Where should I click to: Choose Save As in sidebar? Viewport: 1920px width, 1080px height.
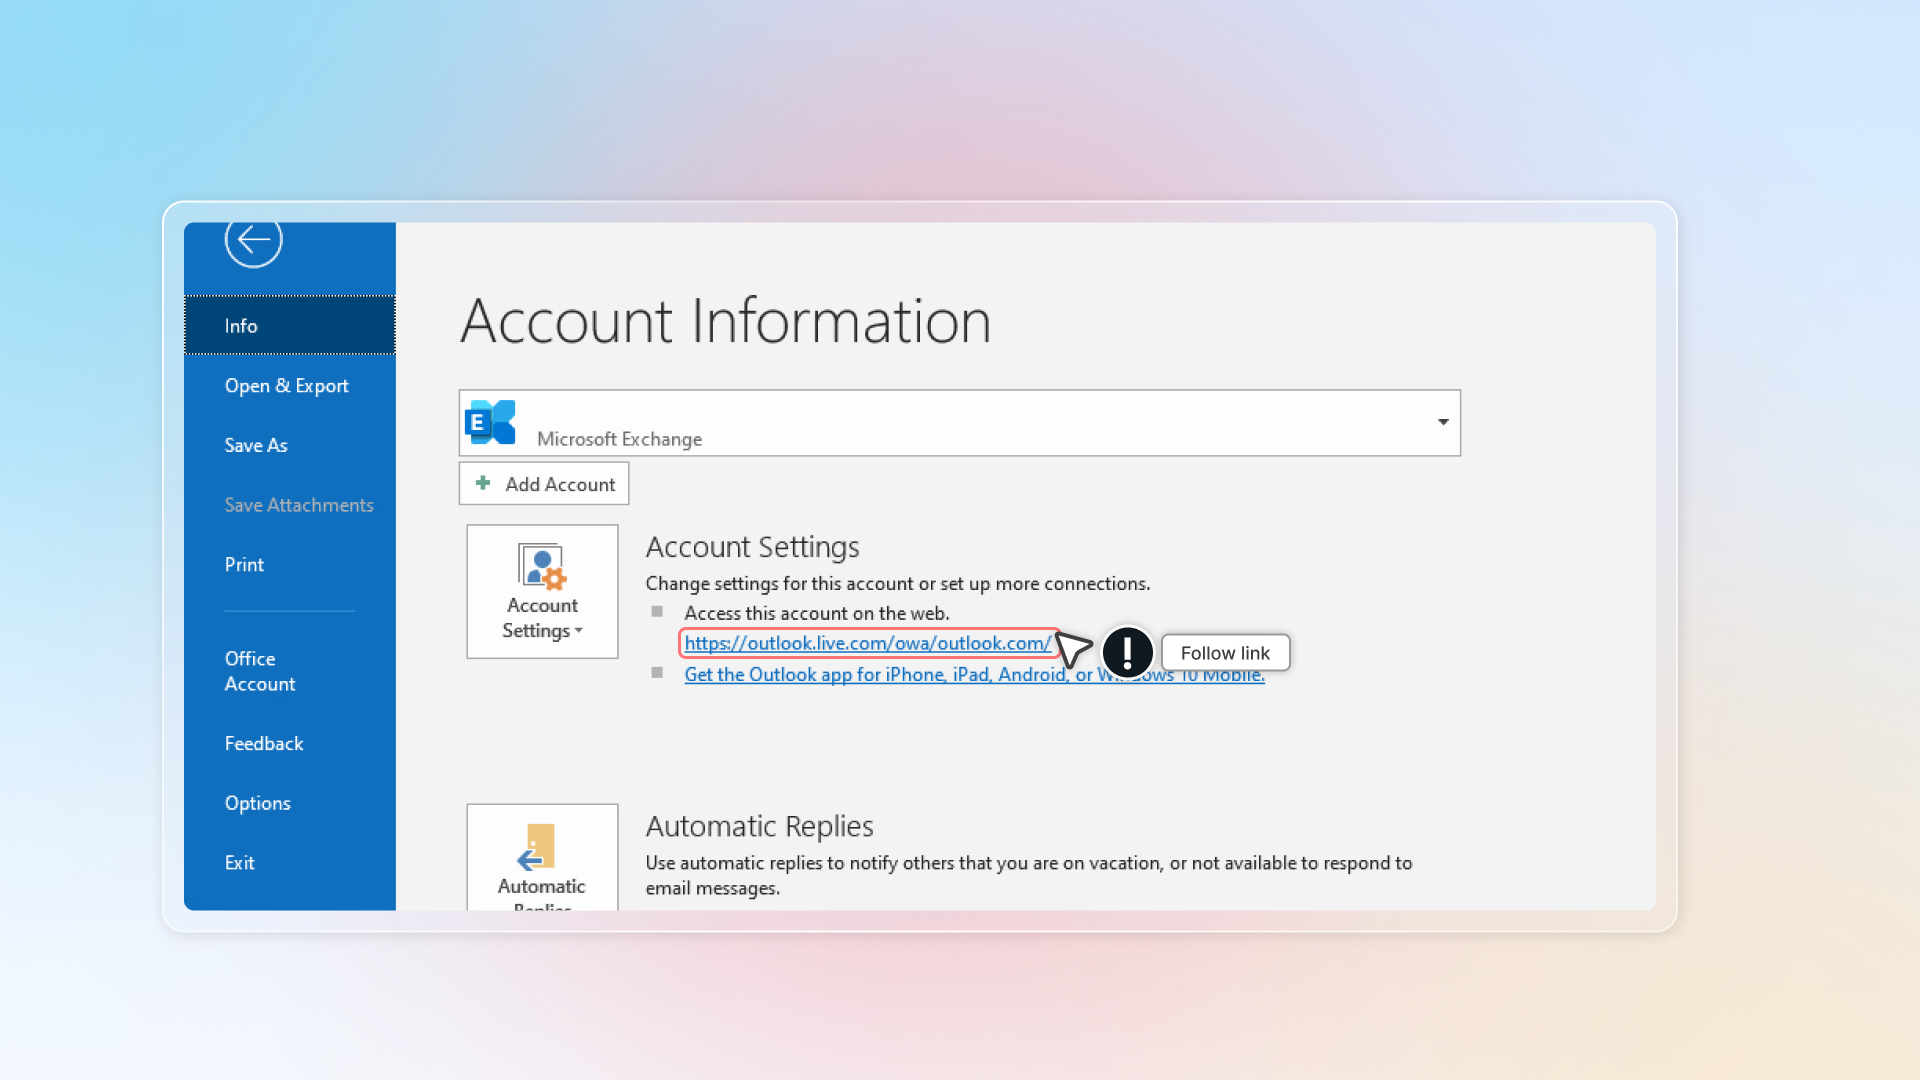pos(256,445)
